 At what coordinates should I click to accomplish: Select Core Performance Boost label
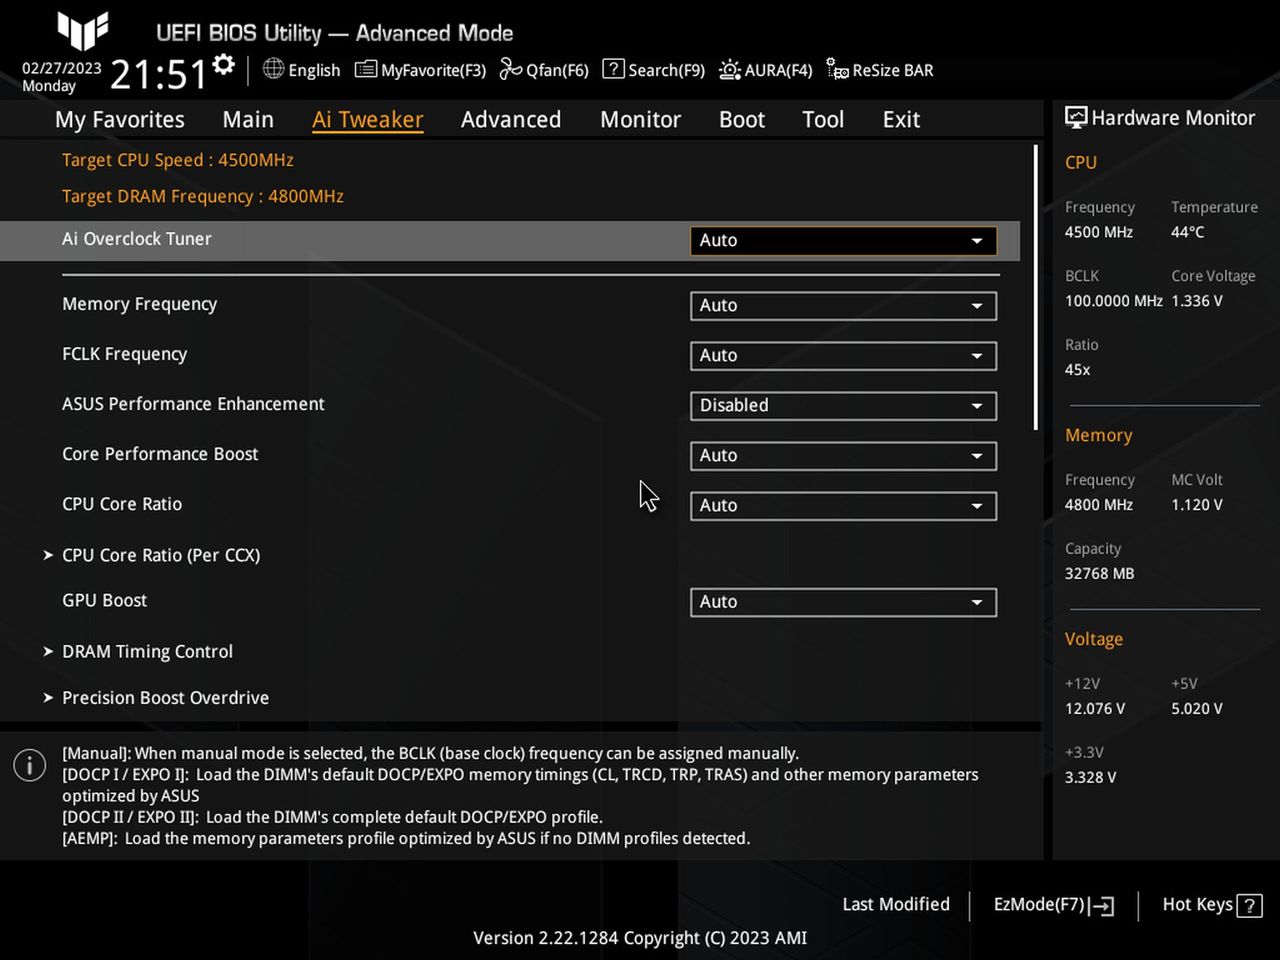coord(160,454)
